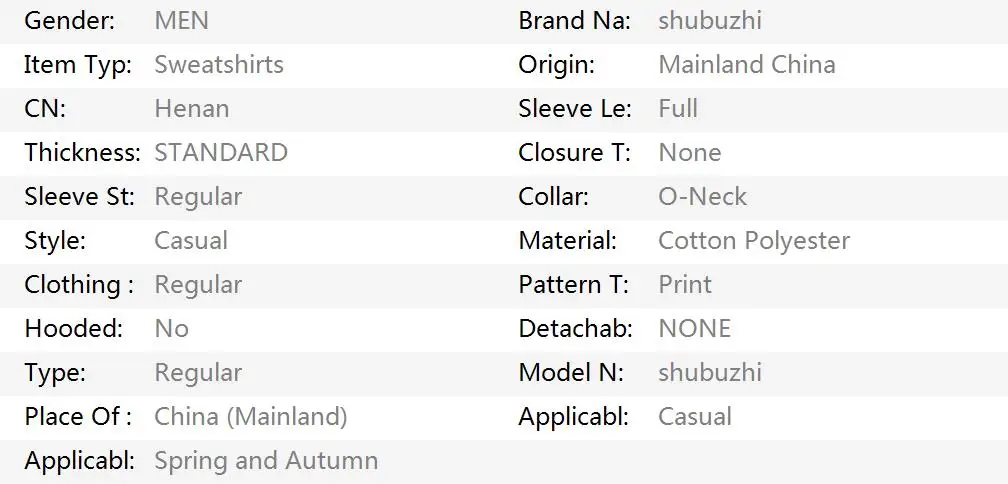1008x484 pixels.
Task: Click the Sleeve Le value Full
Action: point(678,109)
